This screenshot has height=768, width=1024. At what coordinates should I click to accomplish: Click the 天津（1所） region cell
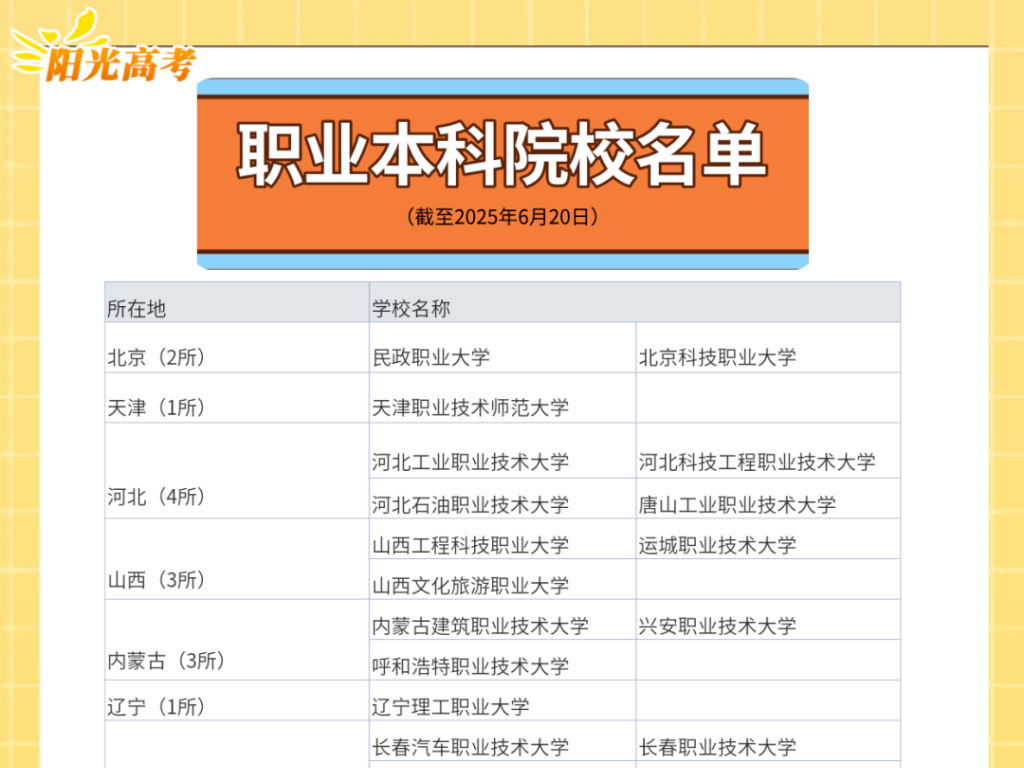156,407
